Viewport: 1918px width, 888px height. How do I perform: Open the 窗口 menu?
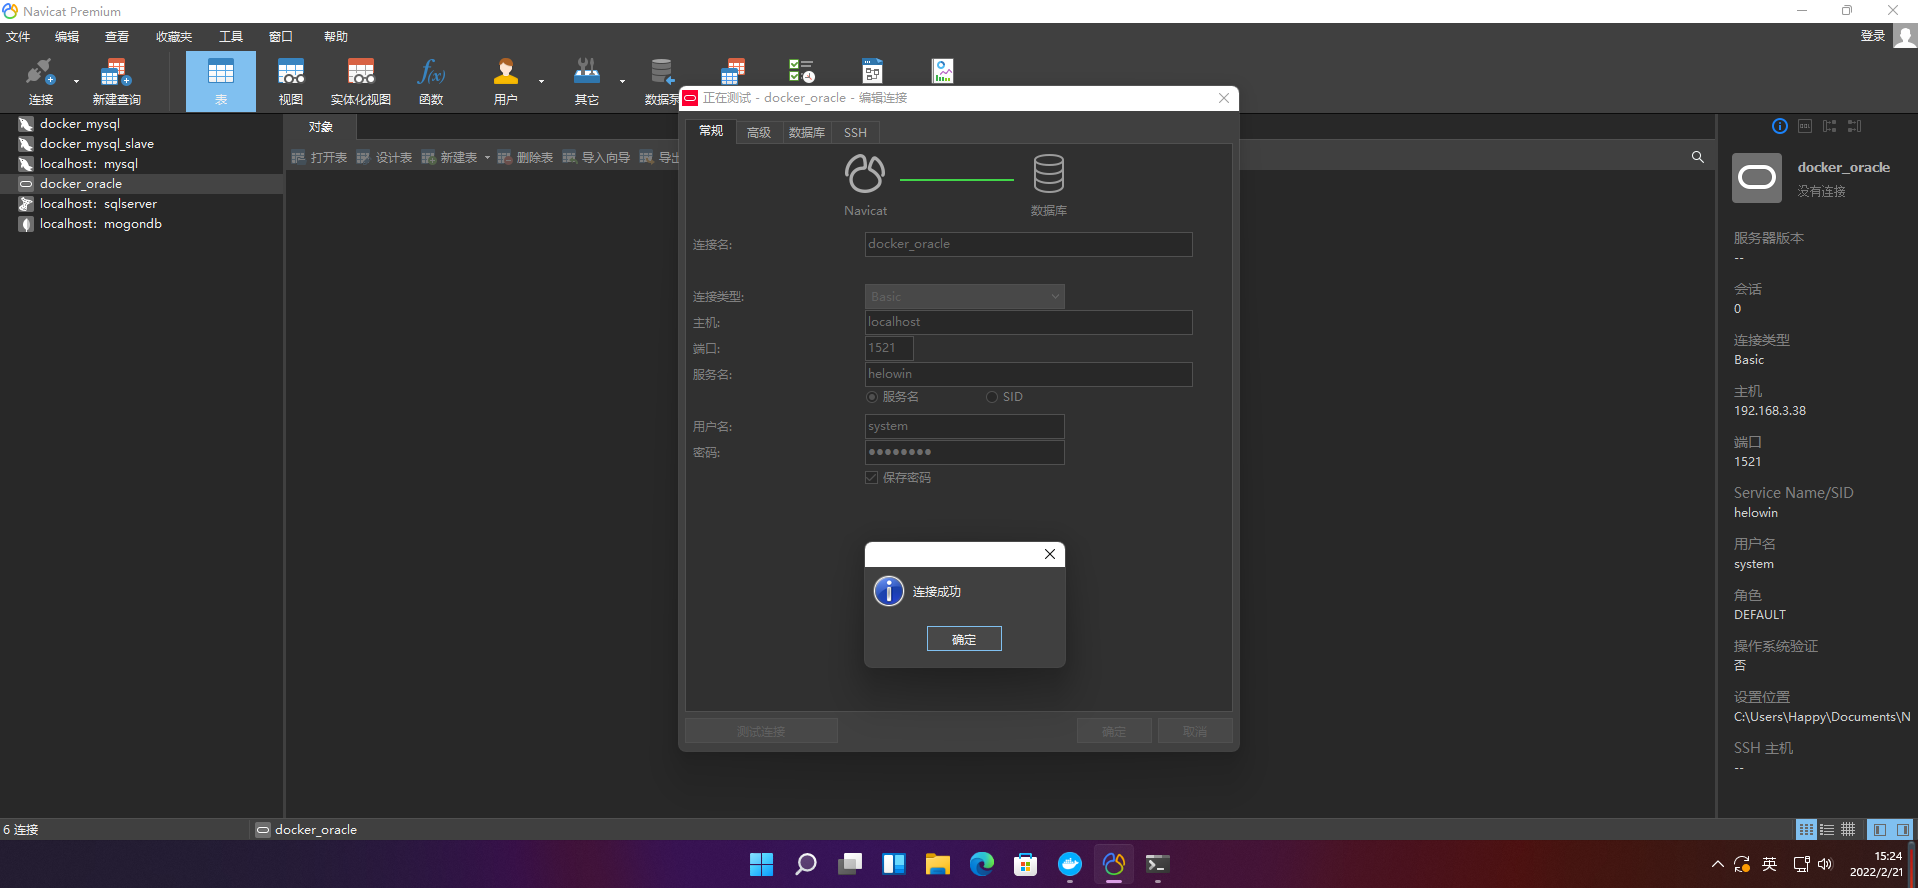[x=281, y=37]
